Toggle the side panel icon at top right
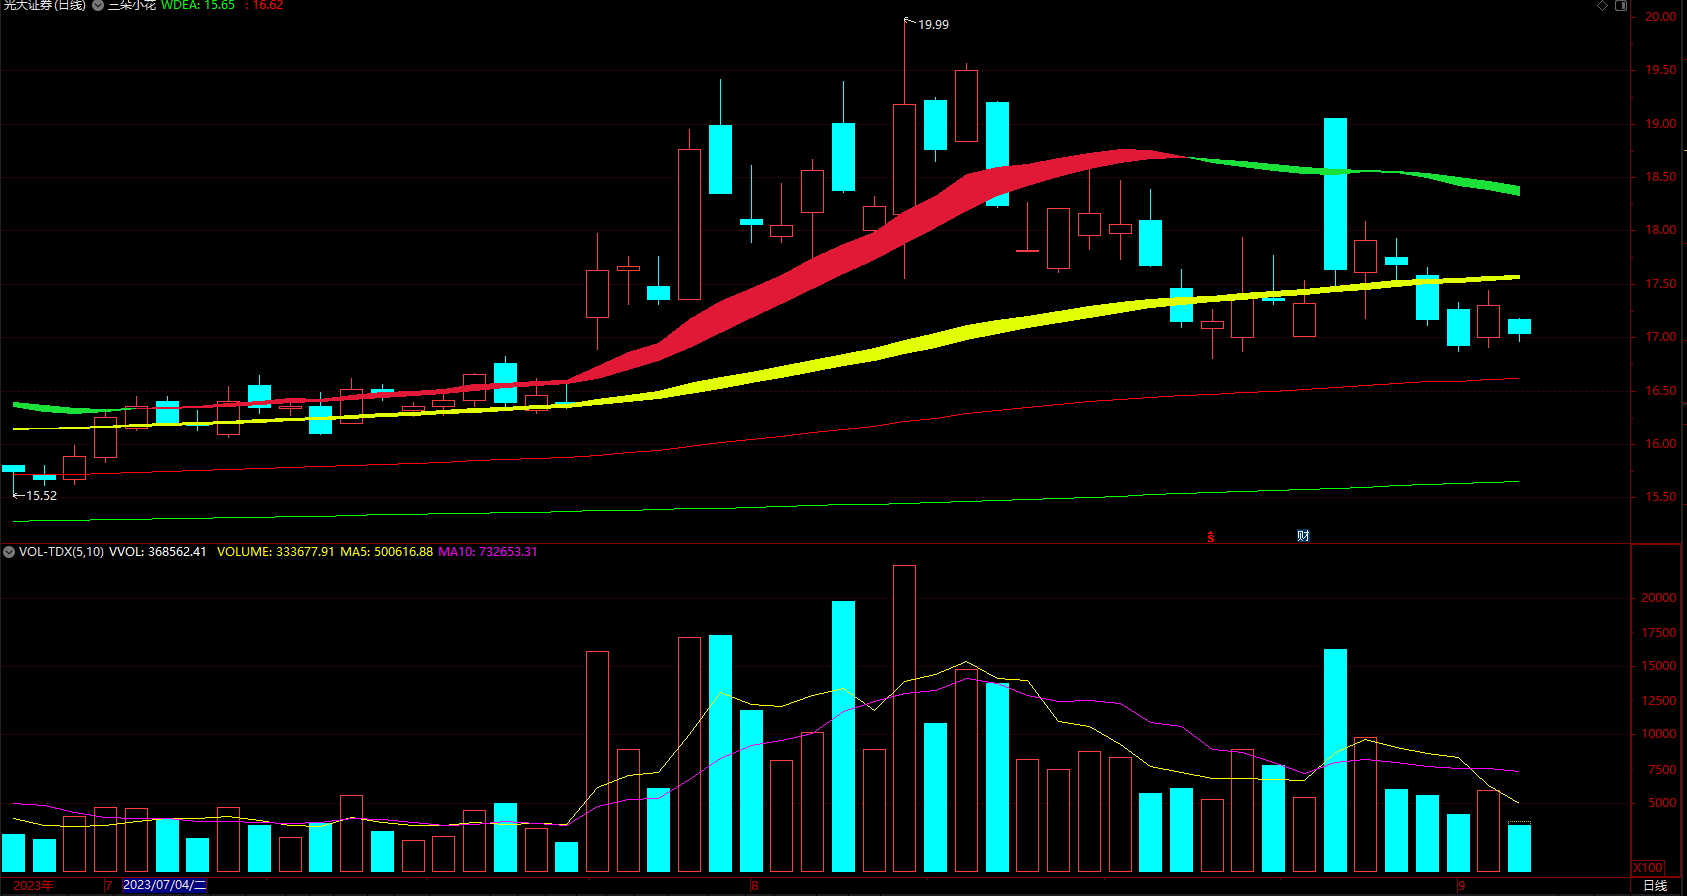 (1621, 6)
